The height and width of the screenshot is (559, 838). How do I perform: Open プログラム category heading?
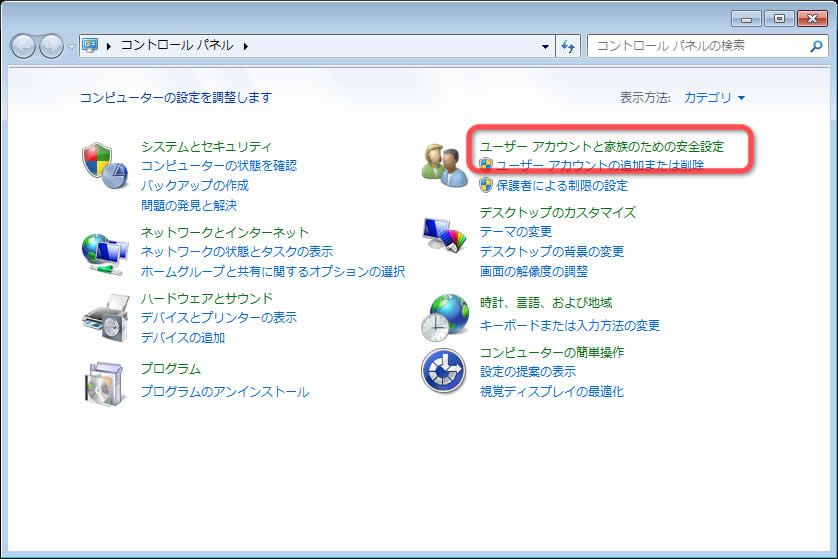tap(170, 369)
